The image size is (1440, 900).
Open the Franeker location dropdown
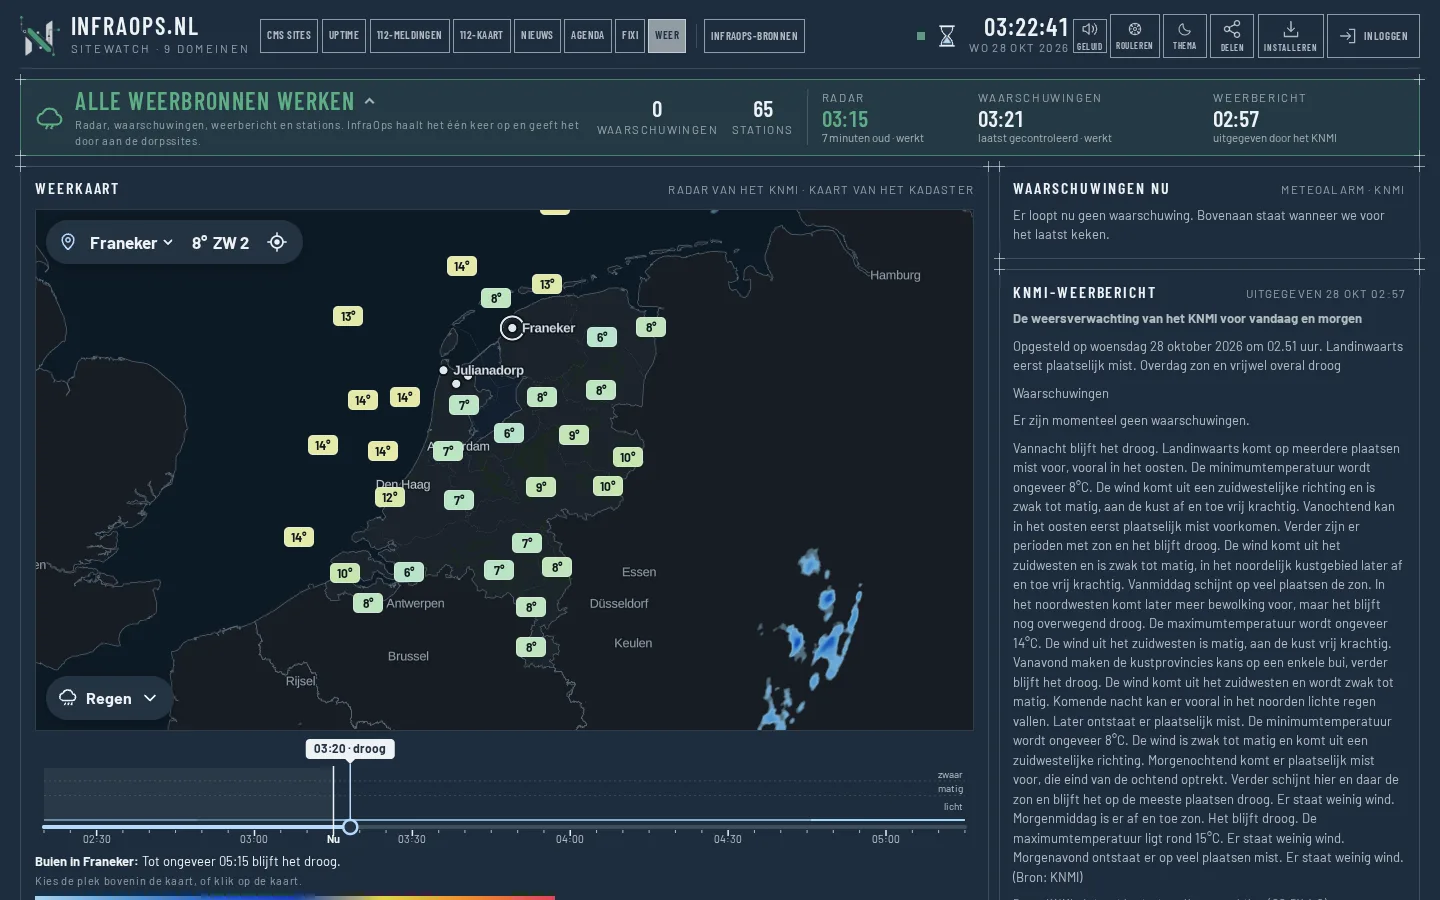click(131, 243)
